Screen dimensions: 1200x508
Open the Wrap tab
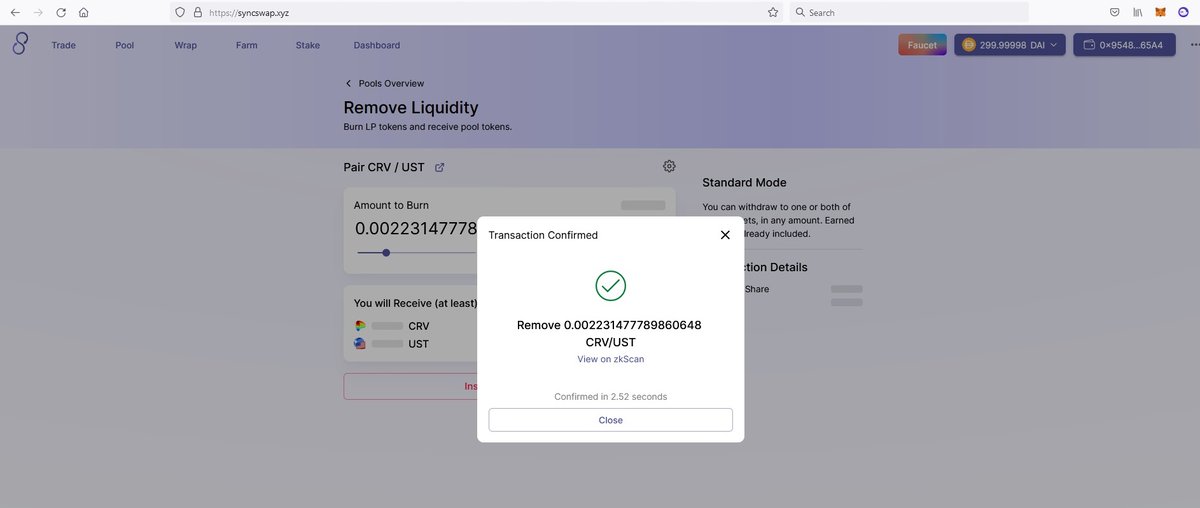(x=186, y=45)
